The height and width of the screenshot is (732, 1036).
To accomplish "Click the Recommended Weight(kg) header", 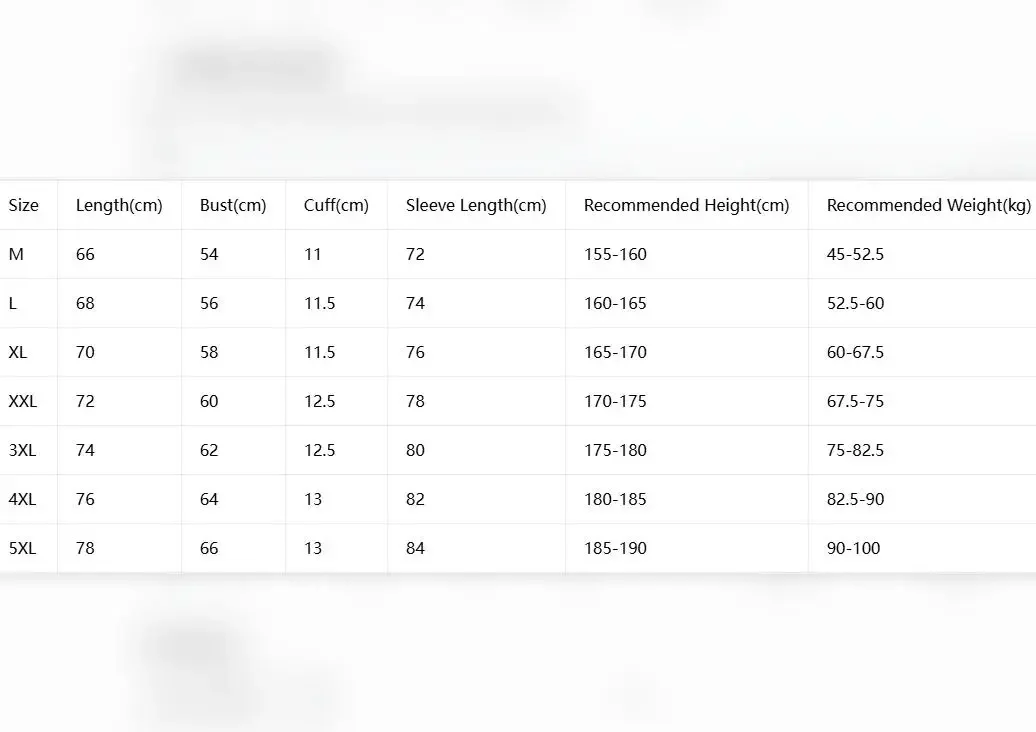I will pos(928,205).
